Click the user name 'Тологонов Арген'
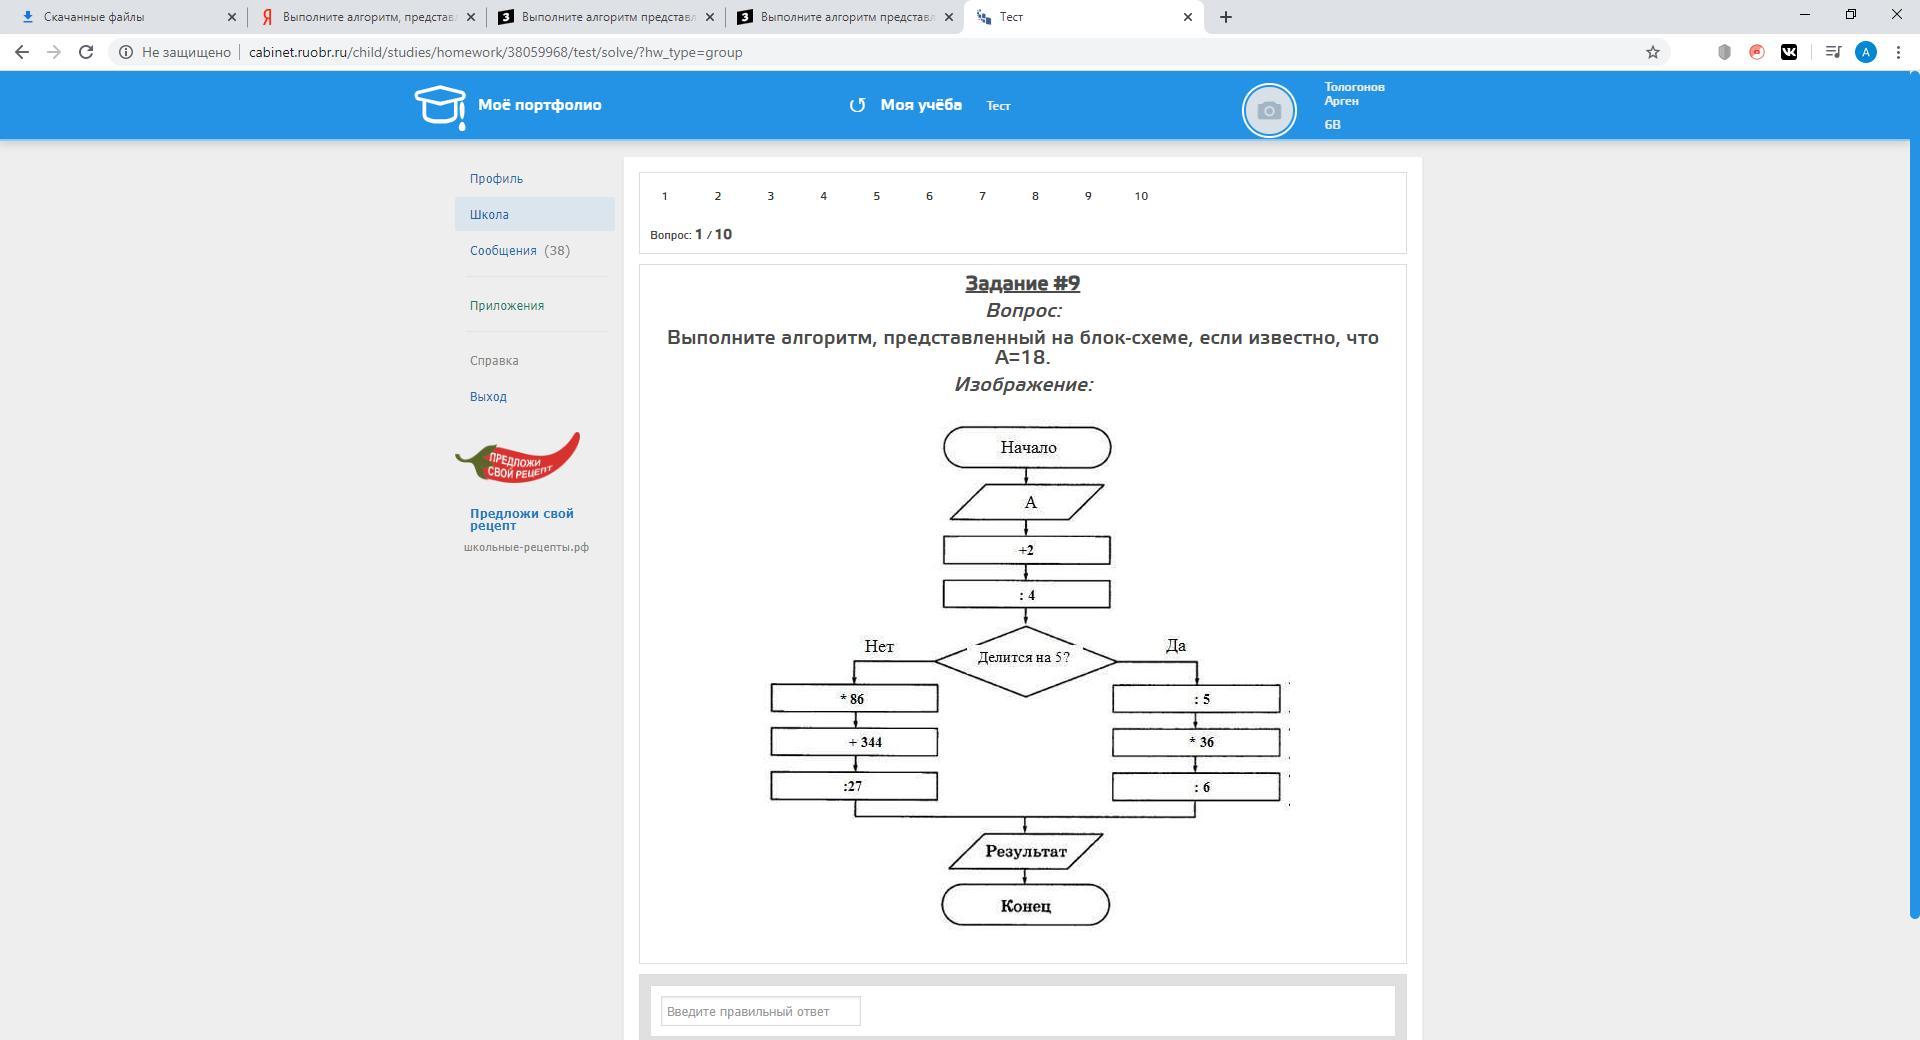The height and width of the screenshot is (1040, 1920). coord(1354,94)
